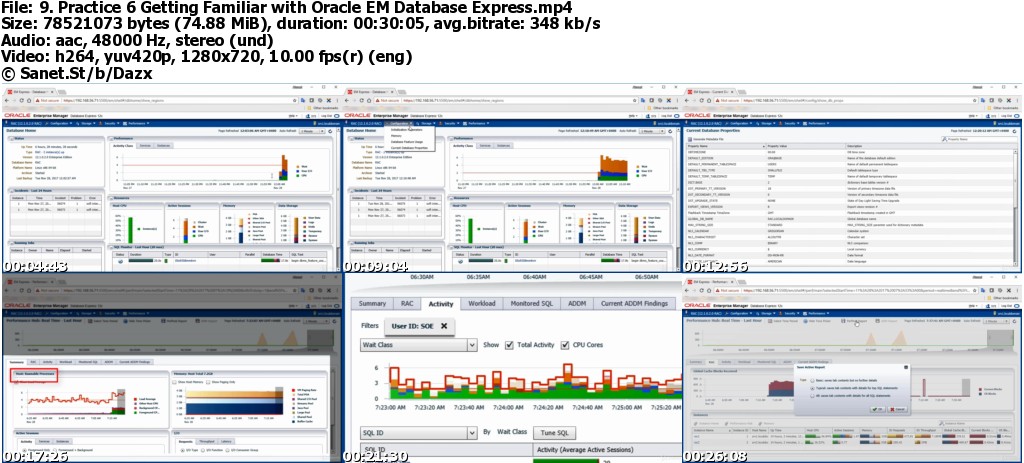1024x463 pixels.
Task: Click home icon in 00:26:08 frame browser bar
Action: coord(709,290)
